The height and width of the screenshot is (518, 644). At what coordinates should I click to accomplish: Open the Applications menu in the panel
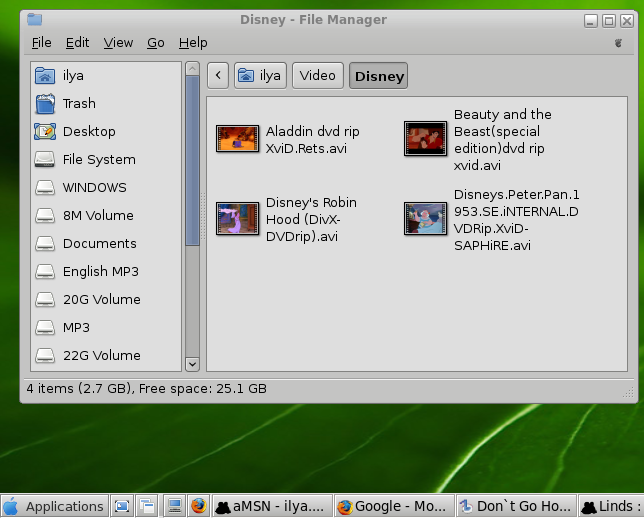55,506
